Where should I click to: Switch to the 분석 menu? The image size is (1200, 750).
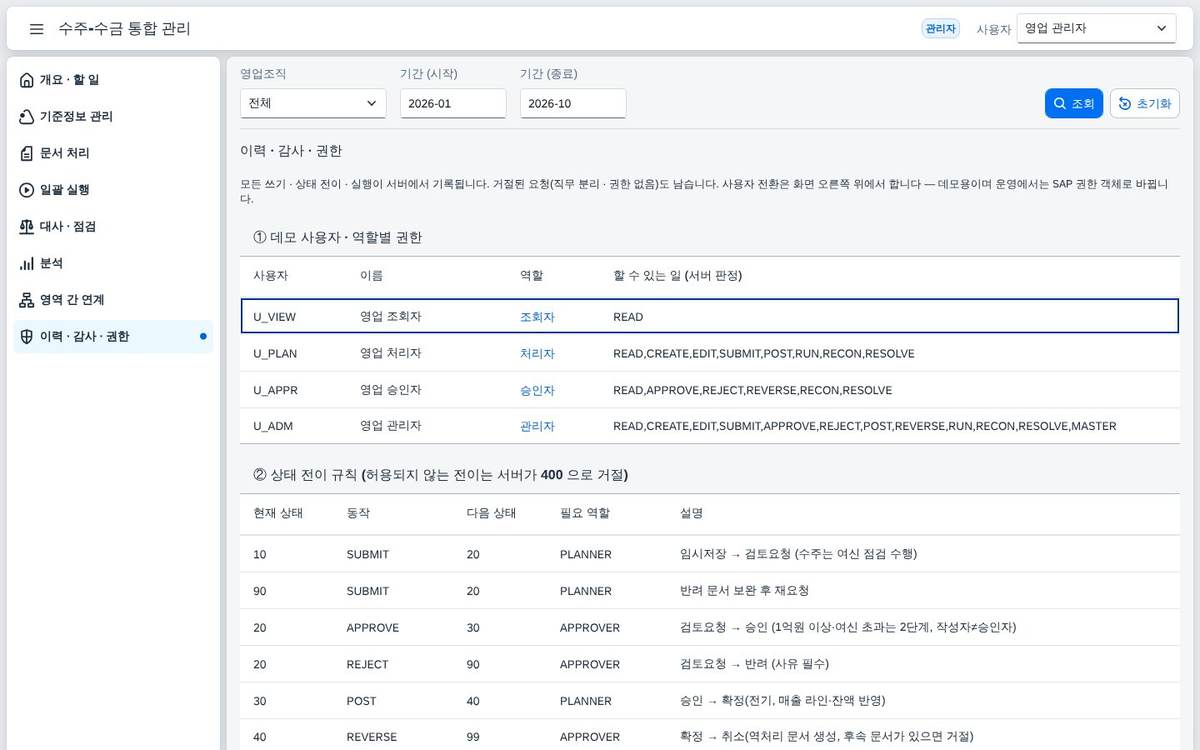(x=113, y=263)
